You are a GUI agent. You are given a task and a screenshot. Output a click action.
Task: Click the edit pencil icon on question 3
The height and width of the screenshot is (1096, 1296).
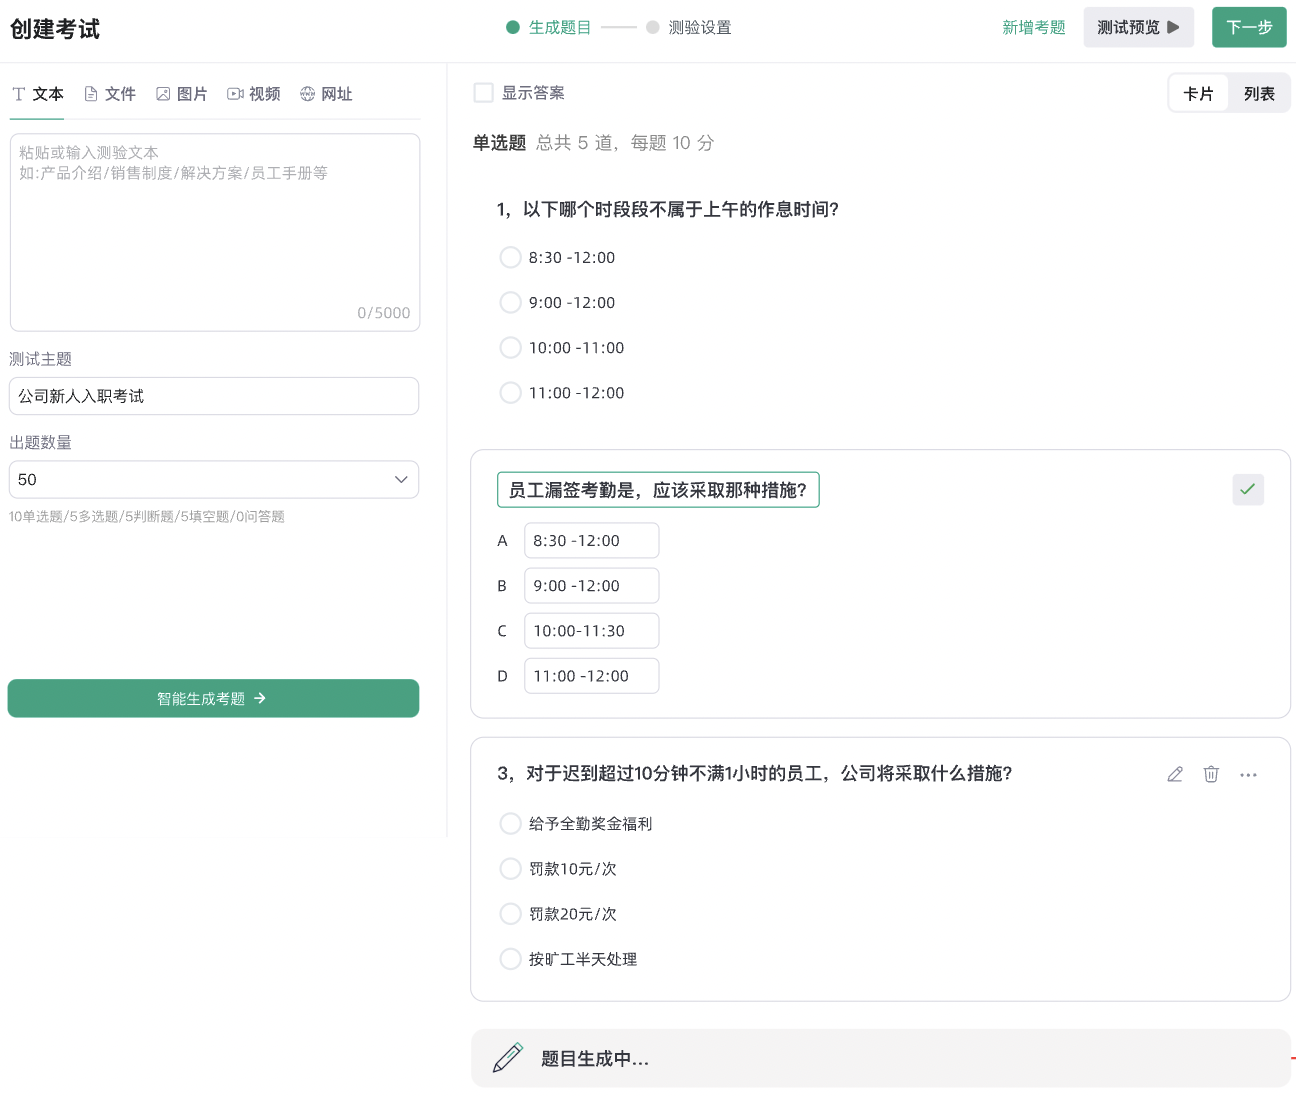(x=1175, y=774)
